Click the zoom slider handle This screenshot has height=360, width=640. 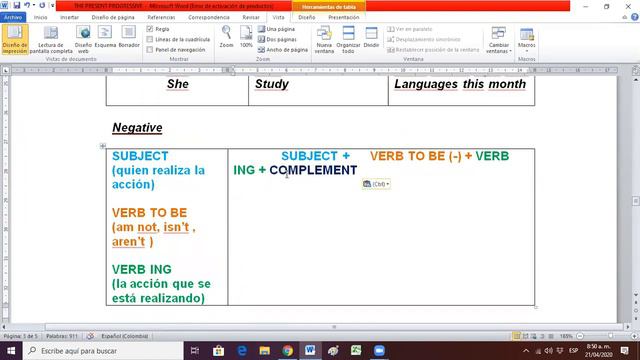pyautogui.click(x=610, y=336)
